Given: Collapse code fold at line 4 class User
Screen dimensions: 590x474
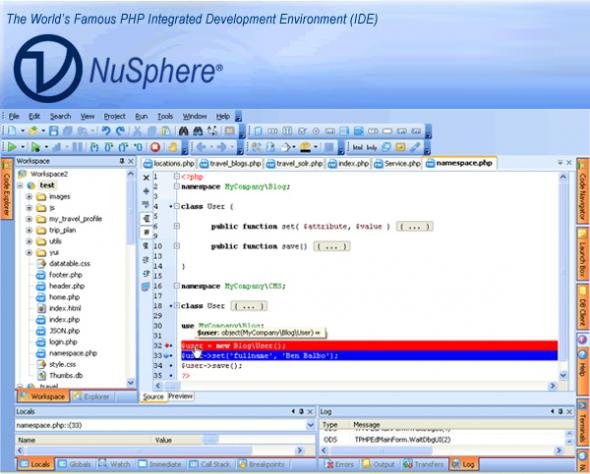Looking at the screenshot, I should [x=176, y=206].
